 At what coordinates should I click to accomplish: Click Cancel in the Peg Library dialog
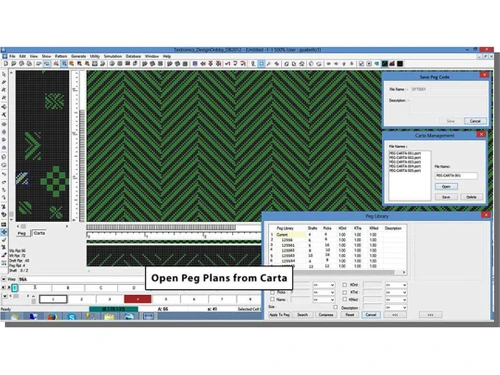click(371, 315)
